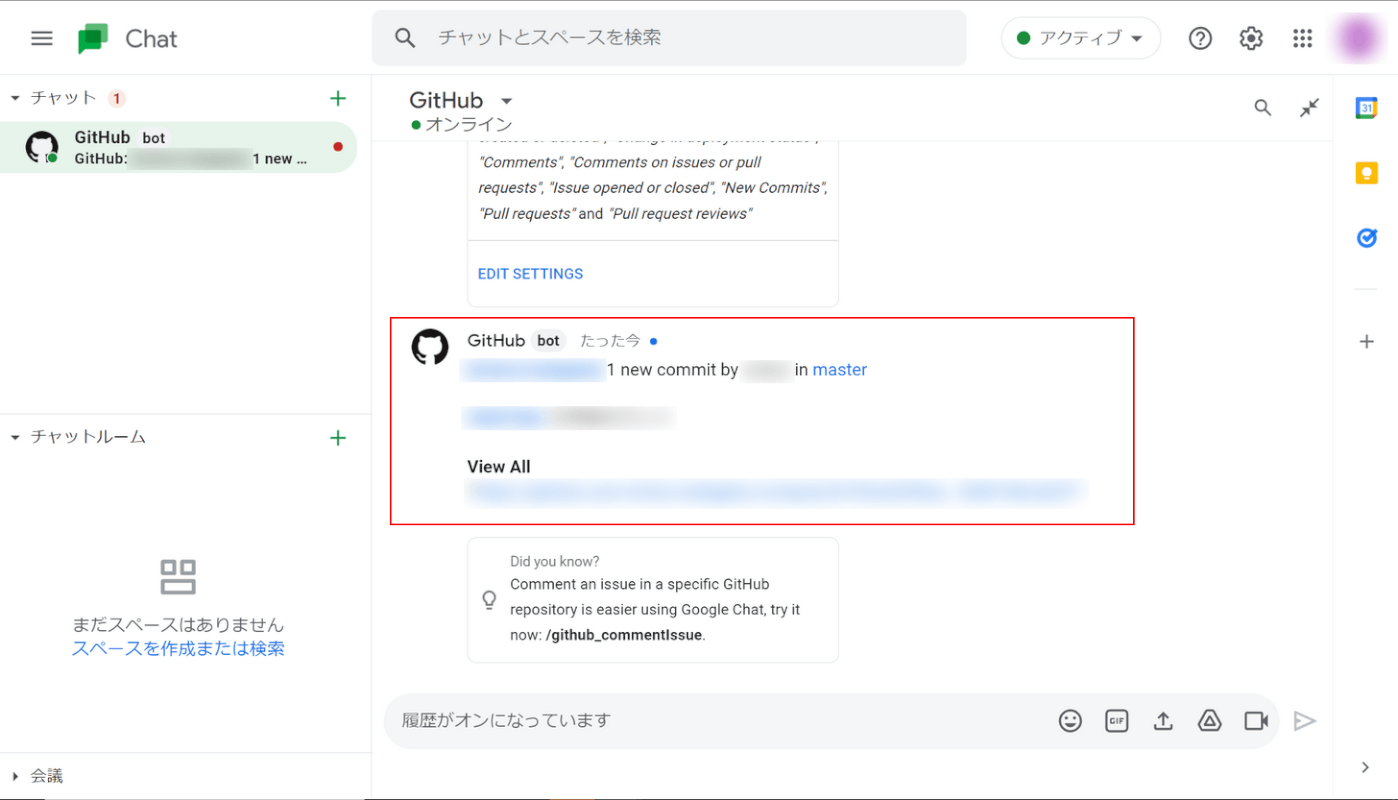1398x800 pixels.
Task: Open GitHub conversation header dropdown
Action: click(506, 101)
